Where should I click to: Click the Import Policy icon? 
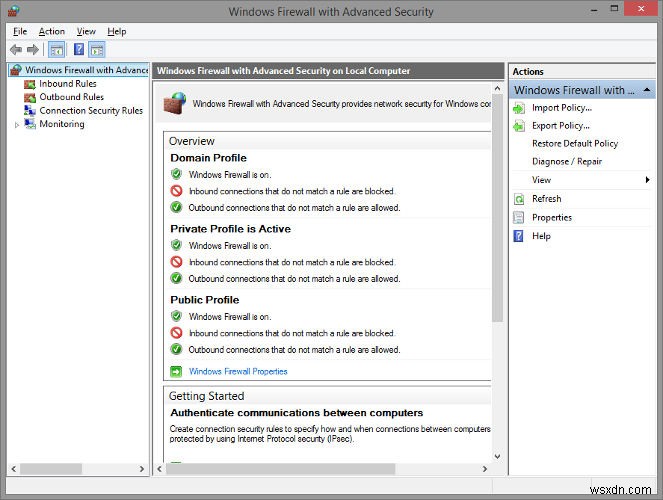tap(519, 108)
